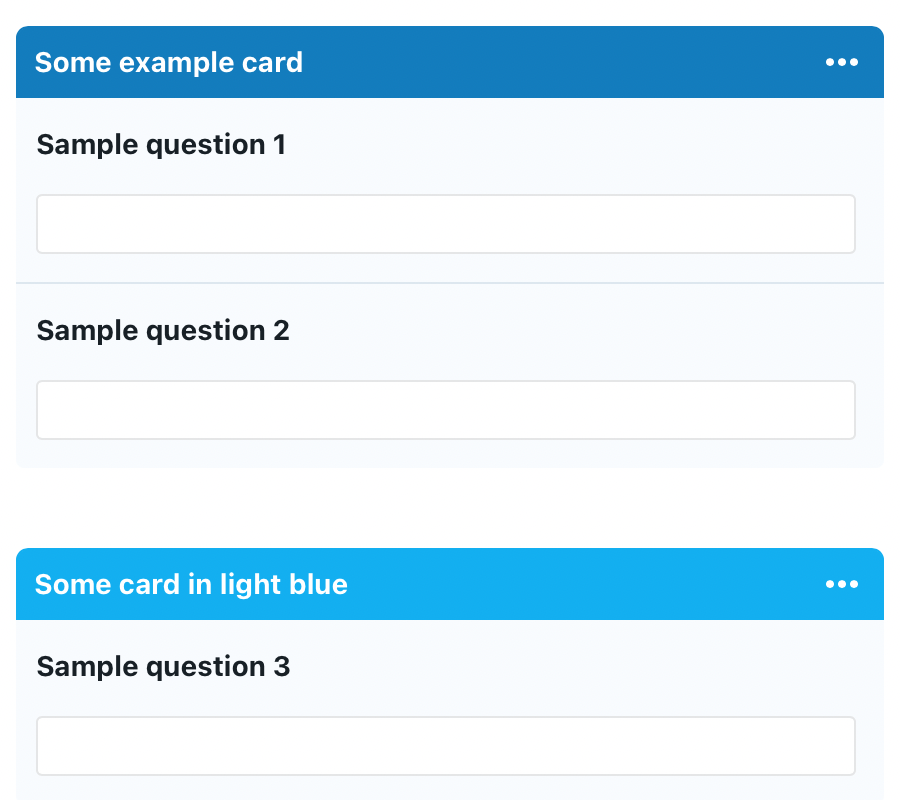Image resolution: width=900 pixels, height=800 pixels.
Task: Click the "Sample question 1" label
Action: pos(161,145)
